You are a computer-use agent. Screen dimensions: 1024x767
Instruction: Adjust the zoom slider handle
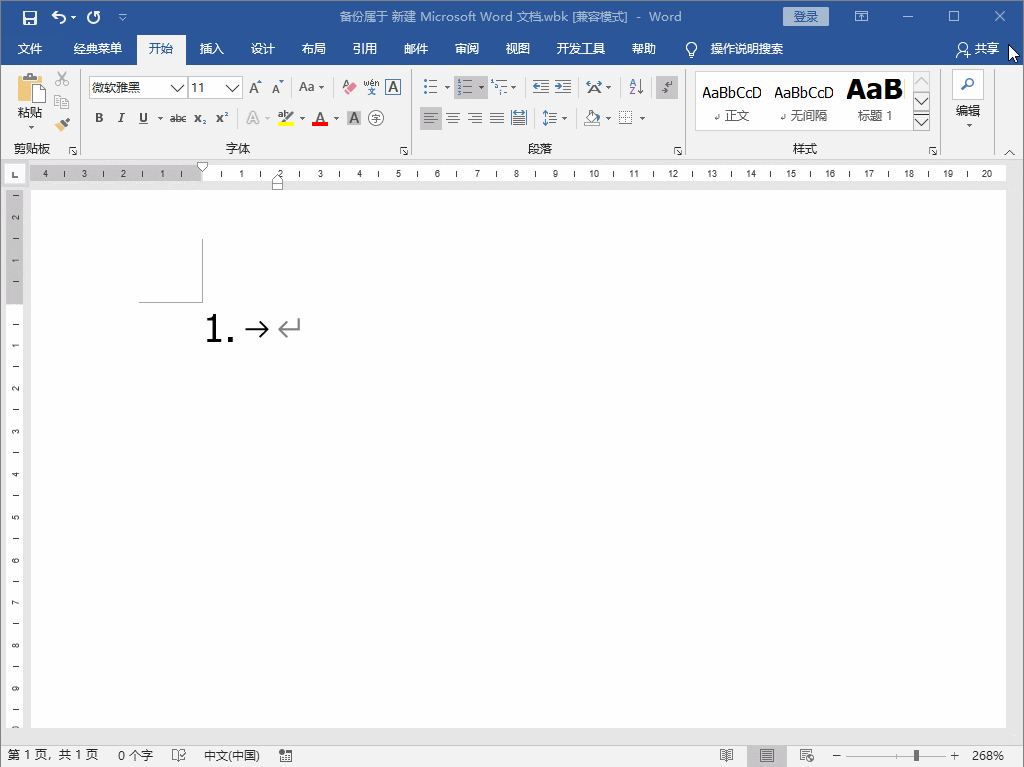point(916,756)
